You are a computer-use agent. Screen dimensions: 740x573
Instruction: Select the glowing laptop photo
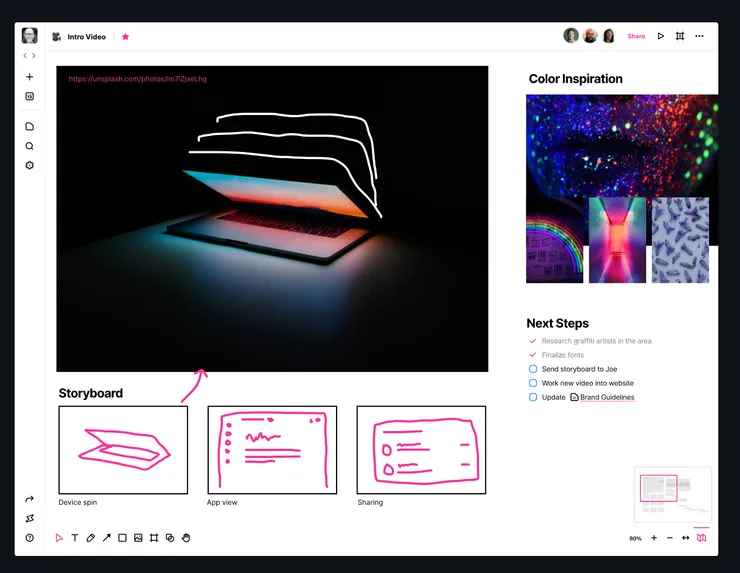tap(272, 219)
